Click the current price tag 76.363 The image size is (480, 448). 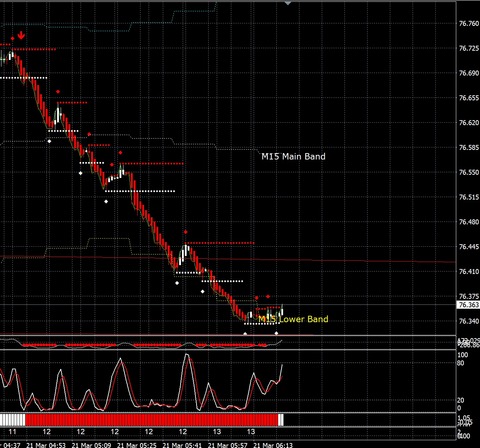pos(468,305)
